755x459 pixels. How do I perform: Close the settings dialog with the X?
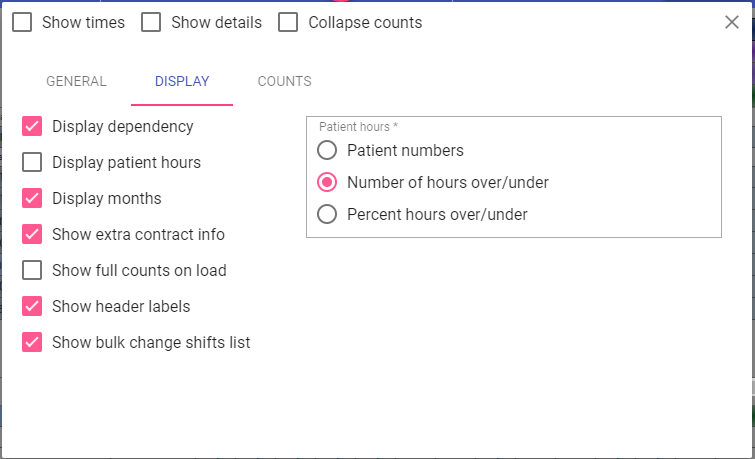[732, 22]
